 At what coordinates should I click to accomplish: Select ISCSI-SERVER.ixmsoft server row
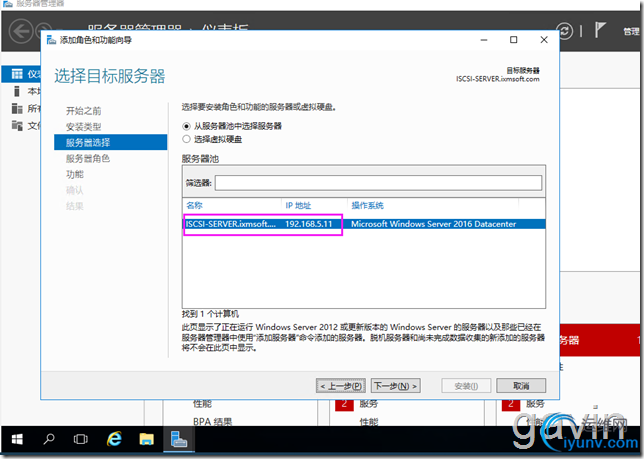pyautogui.click(x=364, y=224)
